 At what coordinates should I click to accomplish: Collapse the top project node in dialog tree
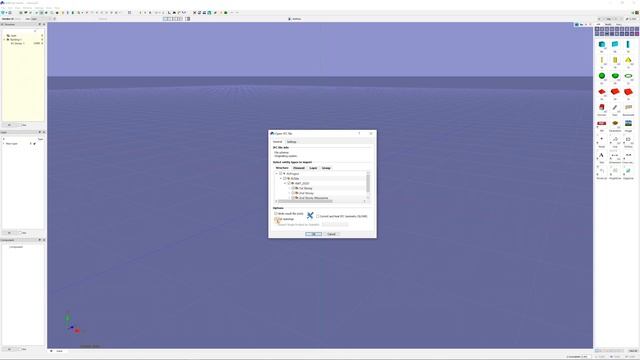coord(276,173)
